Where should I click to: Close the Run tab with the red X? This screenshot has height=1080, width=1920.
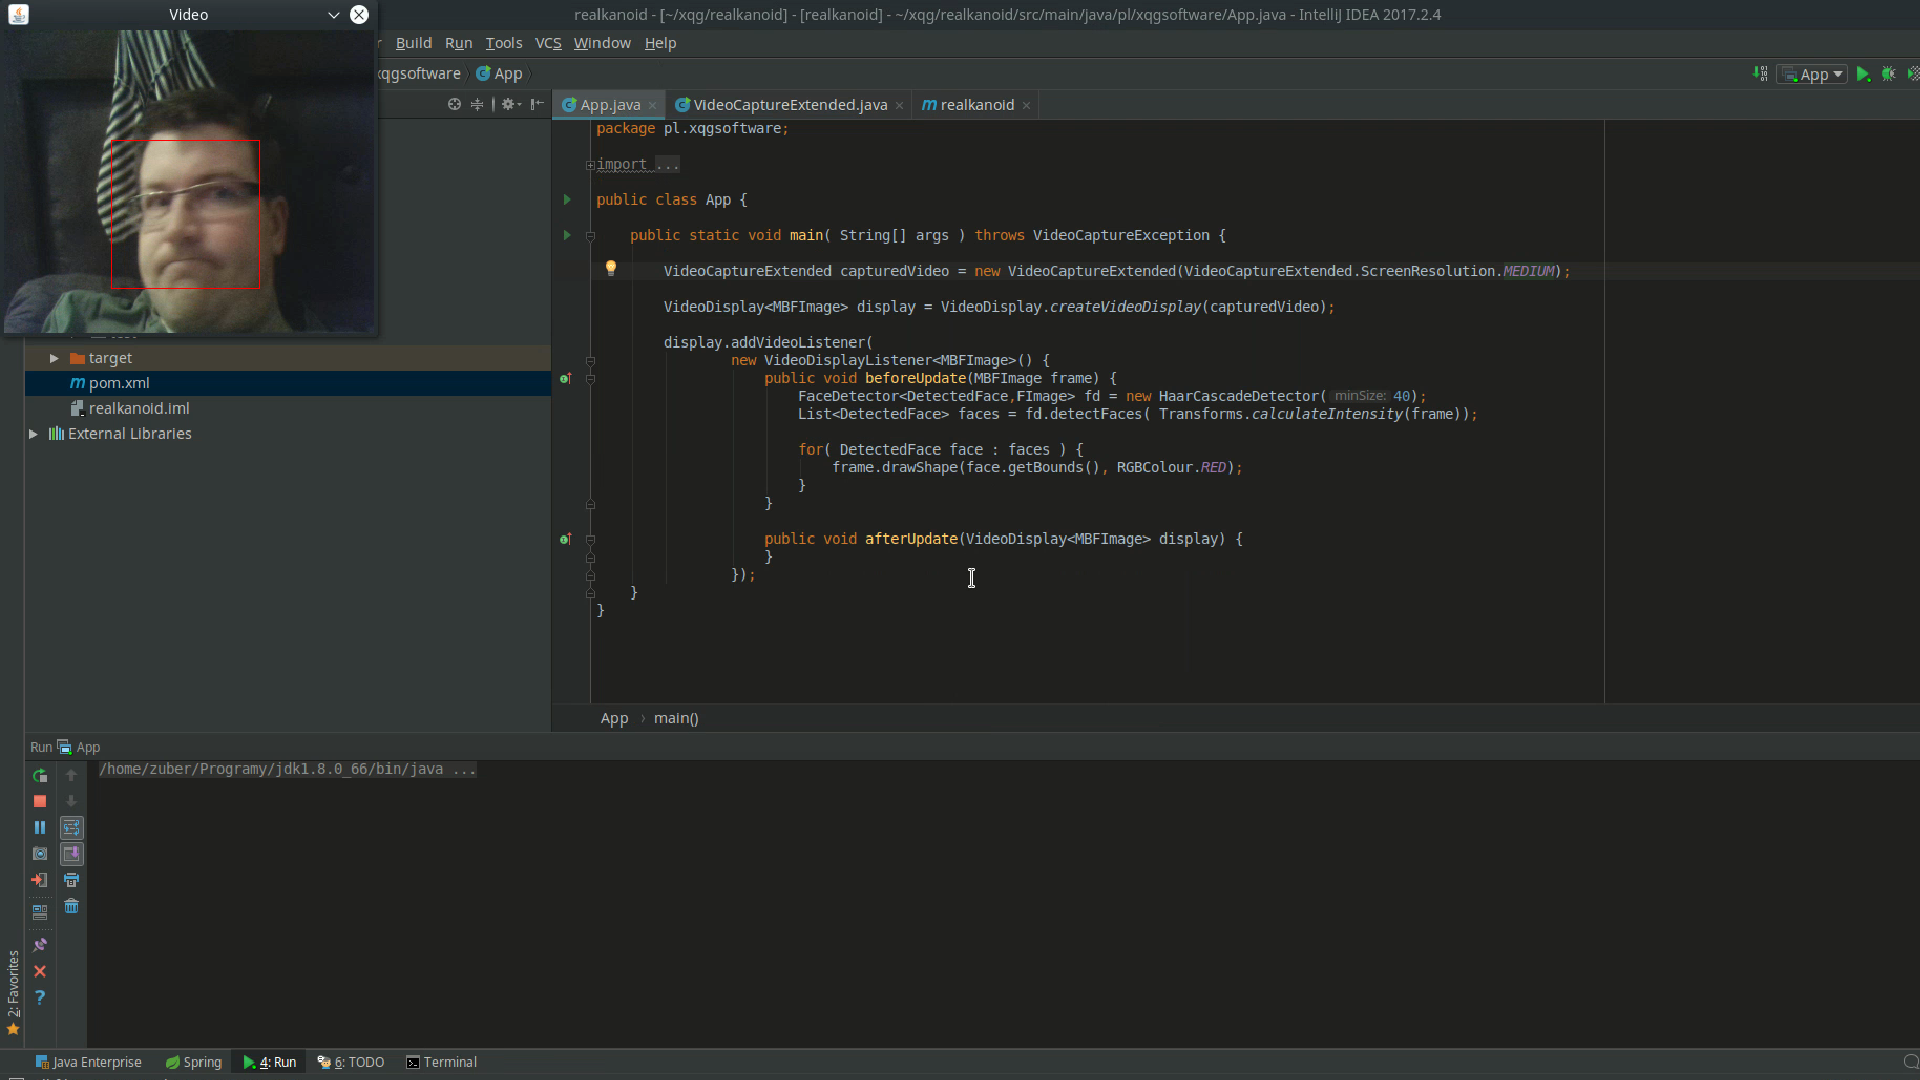click(x=40, y=971)
